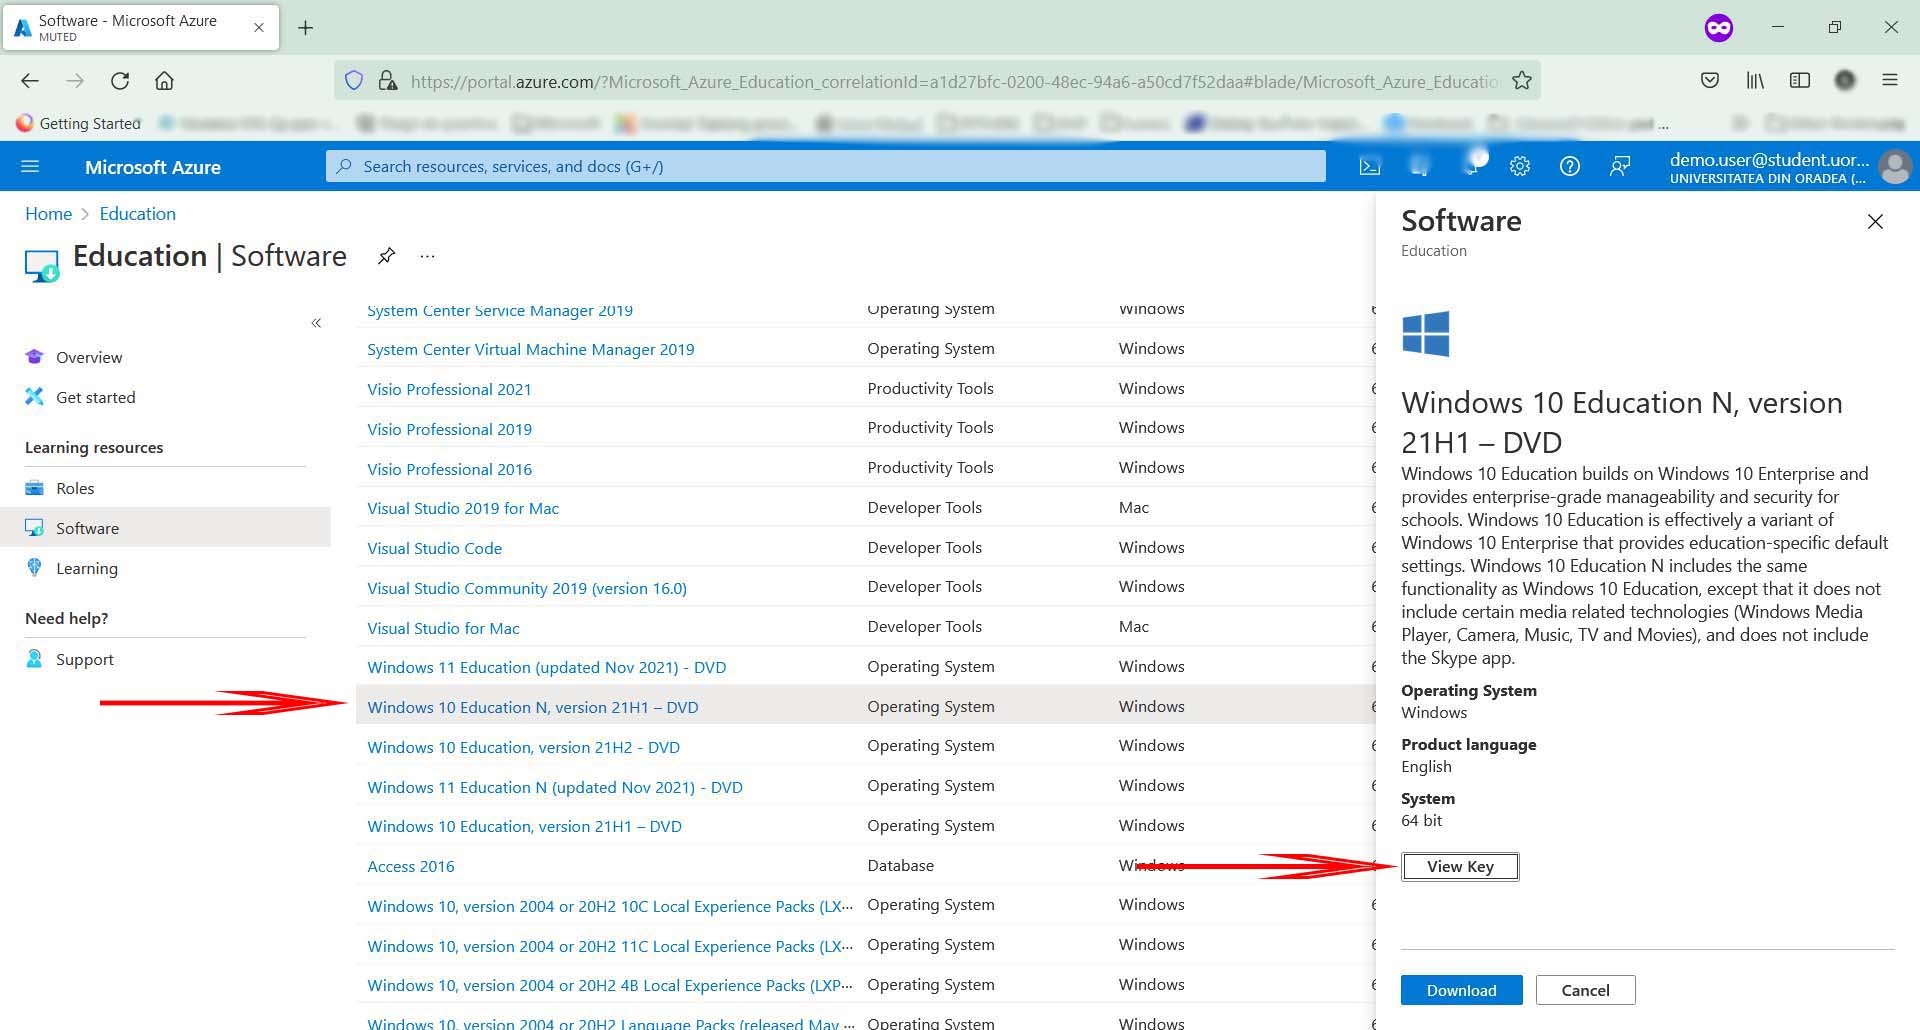
Task: Reload the current page
Action: [120, 81]
